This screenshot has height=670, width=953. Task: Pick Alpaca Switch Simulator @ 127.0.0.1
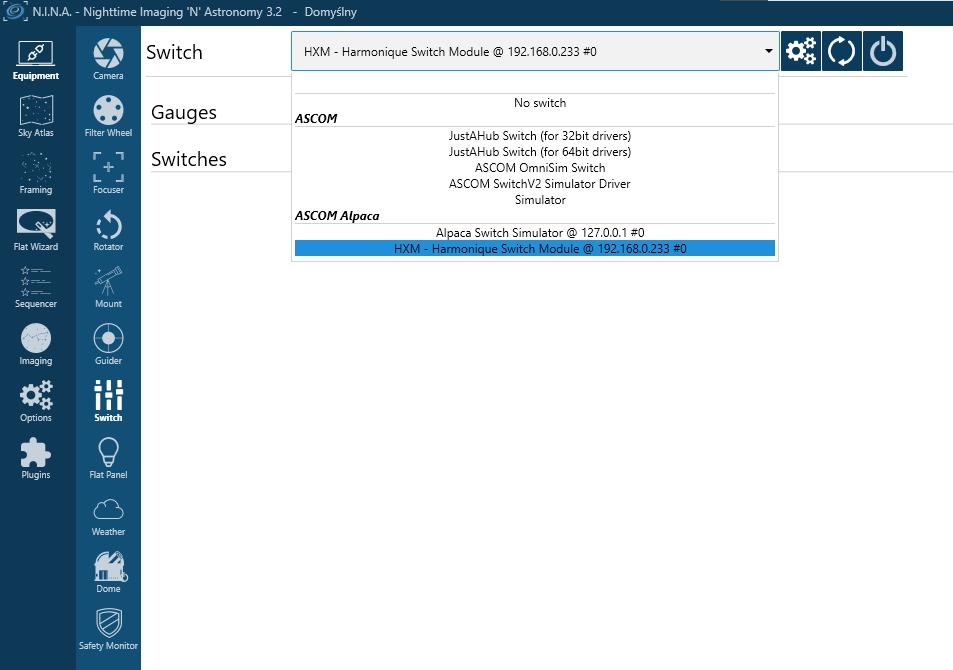[539, 232]
